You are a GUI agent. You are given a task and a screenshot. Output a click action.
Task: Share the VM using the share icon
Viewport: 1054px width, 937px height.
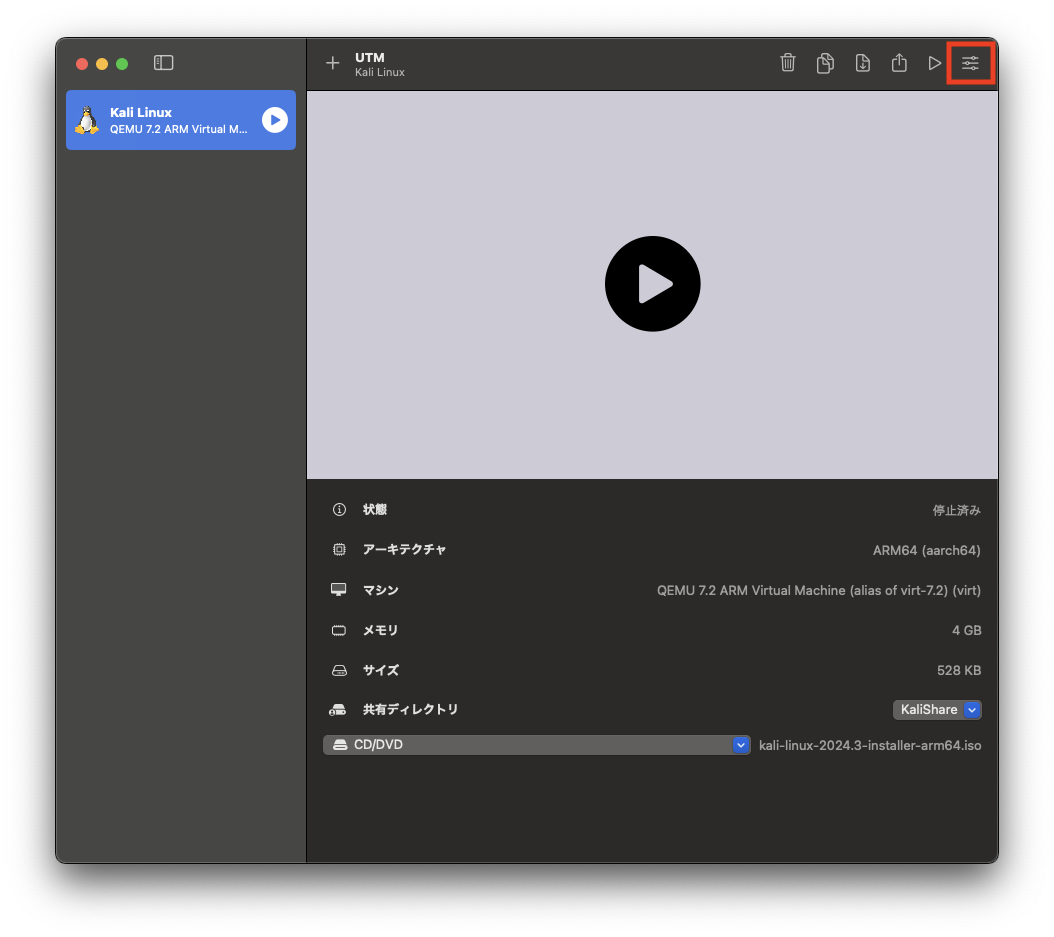[899, 63]
